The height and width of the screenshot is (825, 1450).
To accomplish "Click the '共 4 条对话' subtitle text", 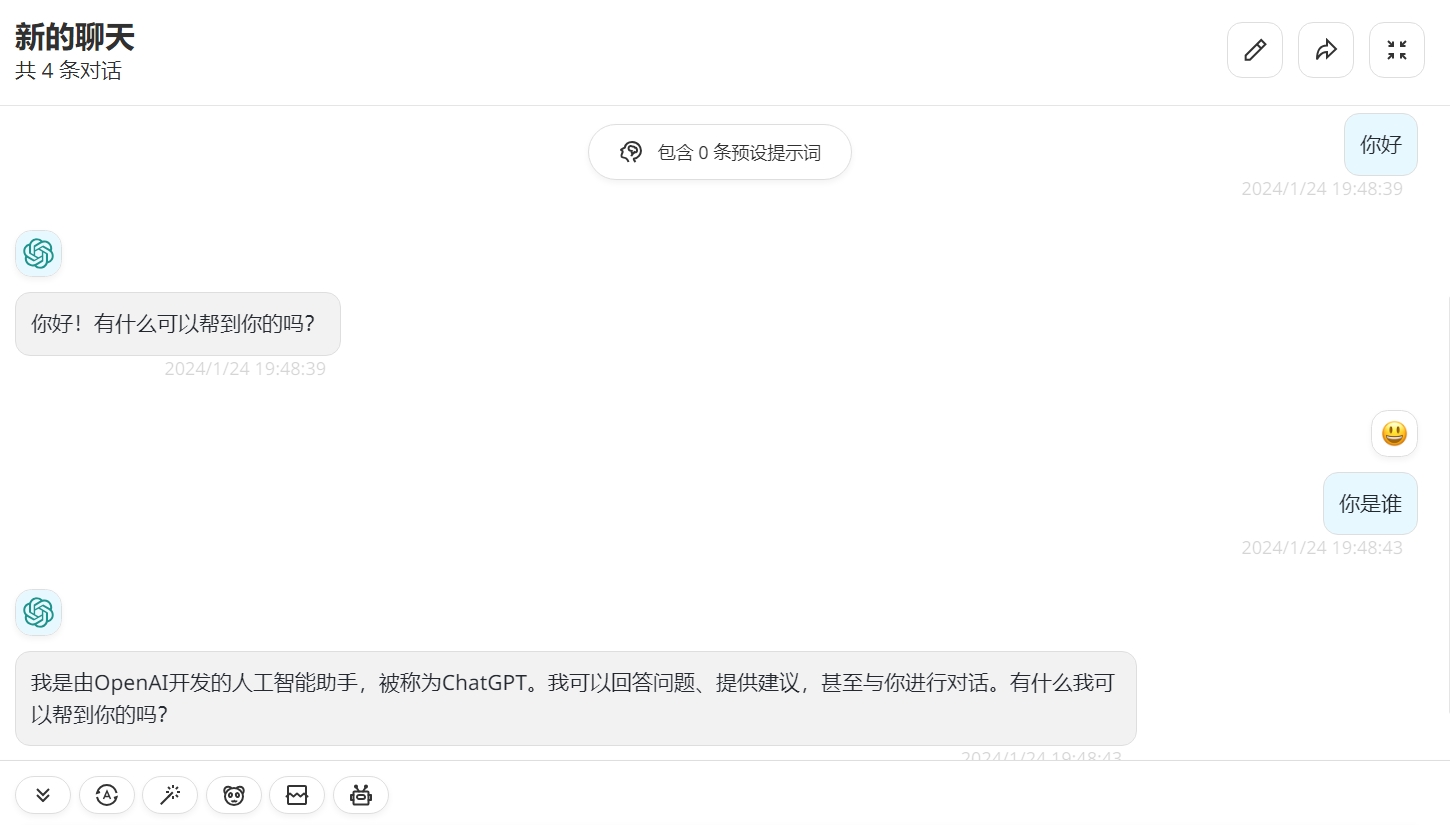I will [69, 71].
